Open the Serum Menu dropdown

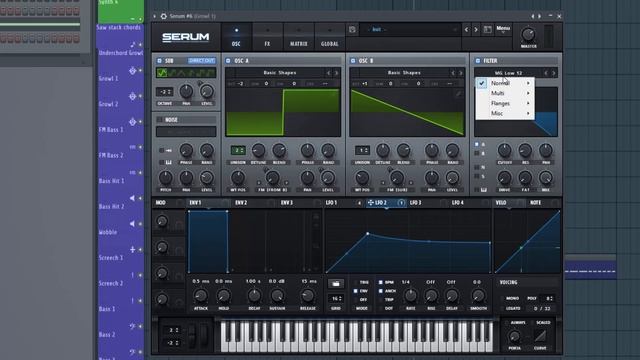point(503,29)
